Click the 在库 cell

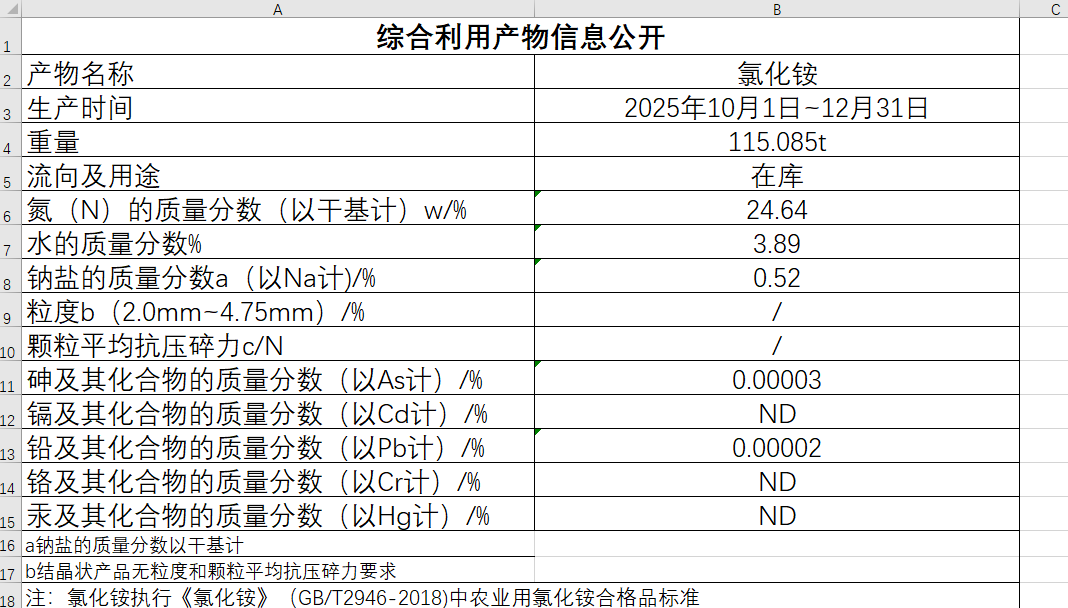777,176
